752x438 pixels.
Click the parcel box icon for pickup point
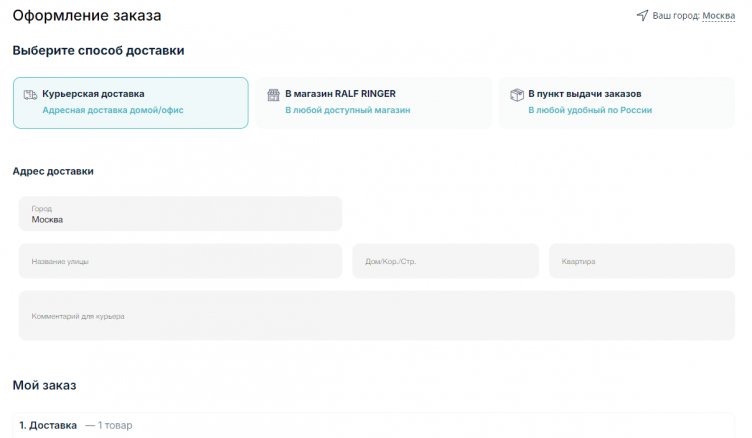point(517,94)
